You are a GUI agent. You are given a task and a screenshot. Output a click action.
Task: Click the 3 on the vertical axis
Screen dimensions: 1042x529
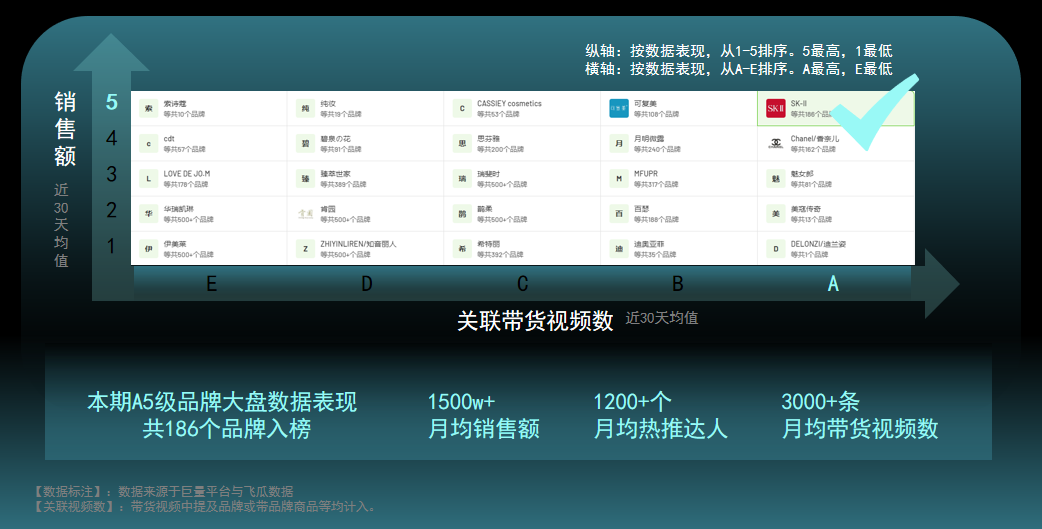tap(112, 174)
